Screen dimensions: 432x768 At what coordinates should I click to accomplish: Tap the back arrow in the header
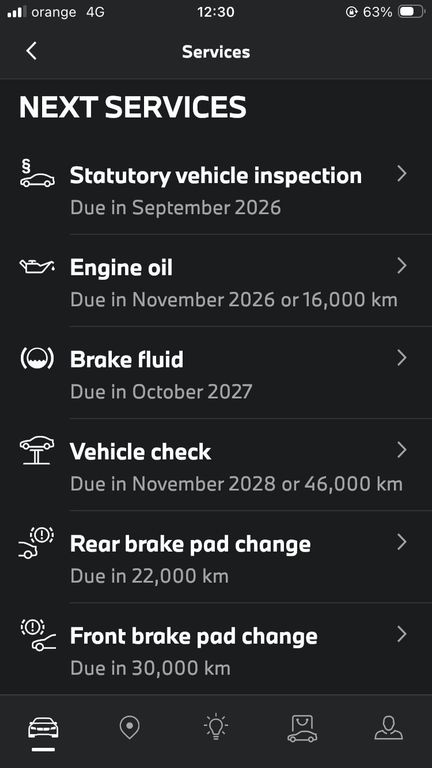pos(31,51)
